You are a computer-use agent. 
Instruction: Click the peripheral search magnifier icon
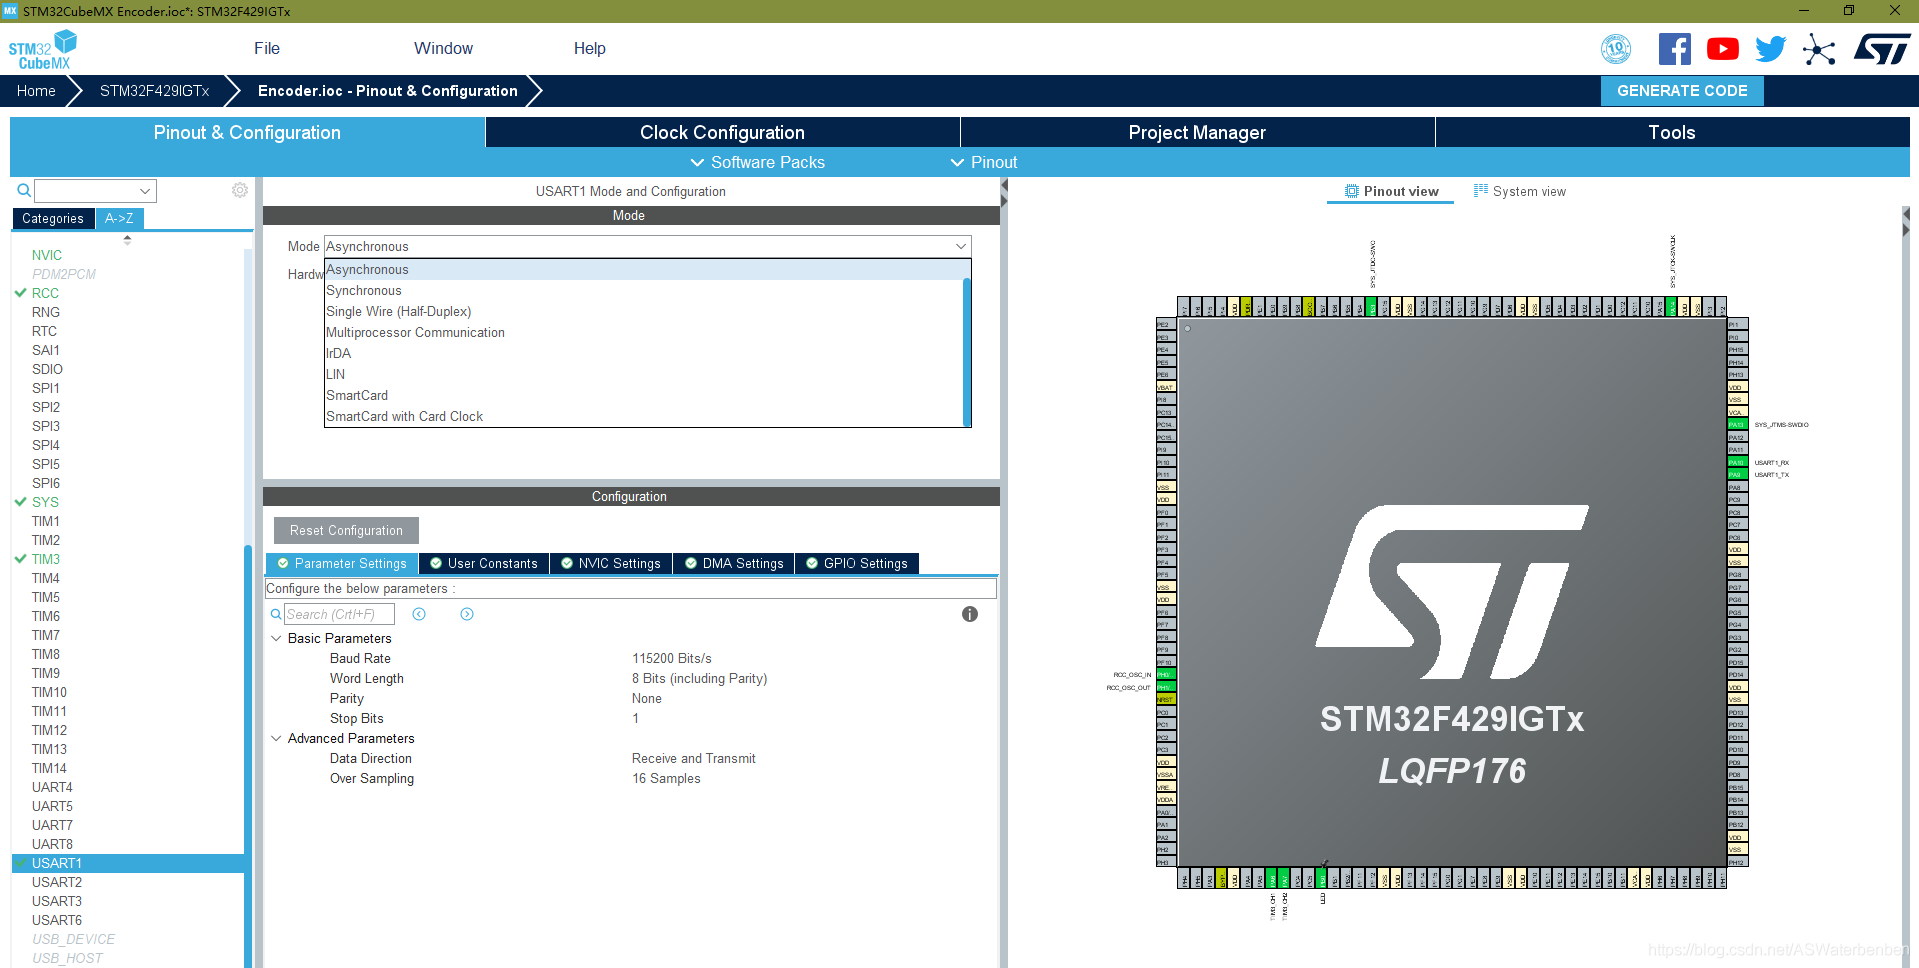[x=24, y=190]
